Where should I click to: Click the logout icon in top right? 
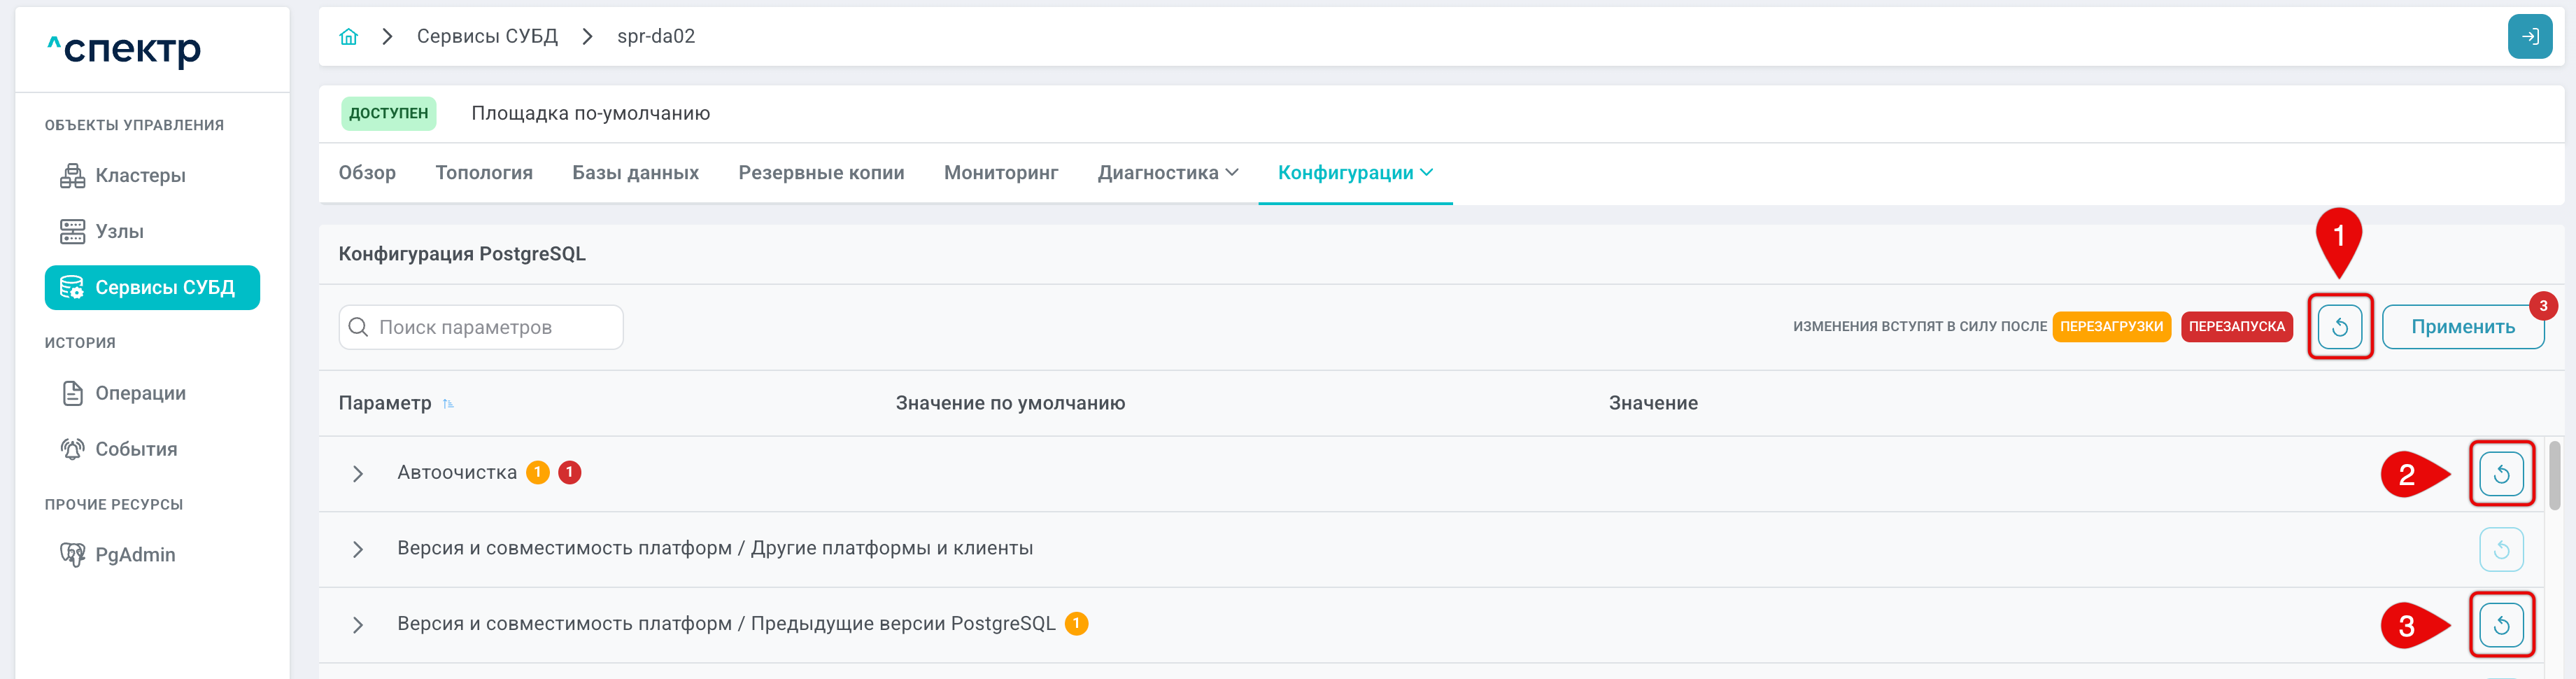coord(2529,37)
